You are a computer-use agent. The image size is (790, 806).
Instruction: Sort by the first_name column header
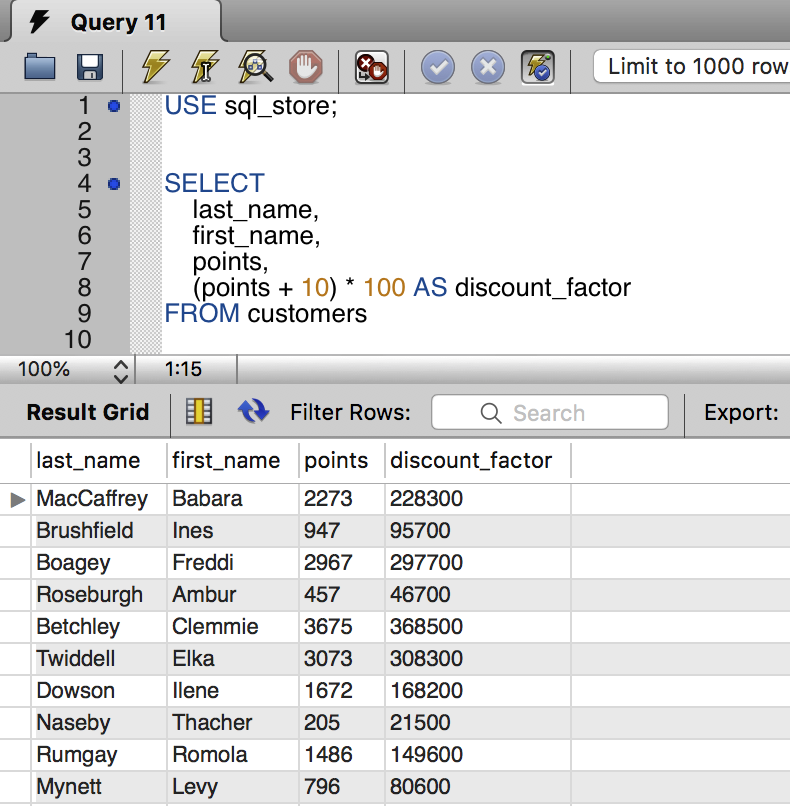233,461
